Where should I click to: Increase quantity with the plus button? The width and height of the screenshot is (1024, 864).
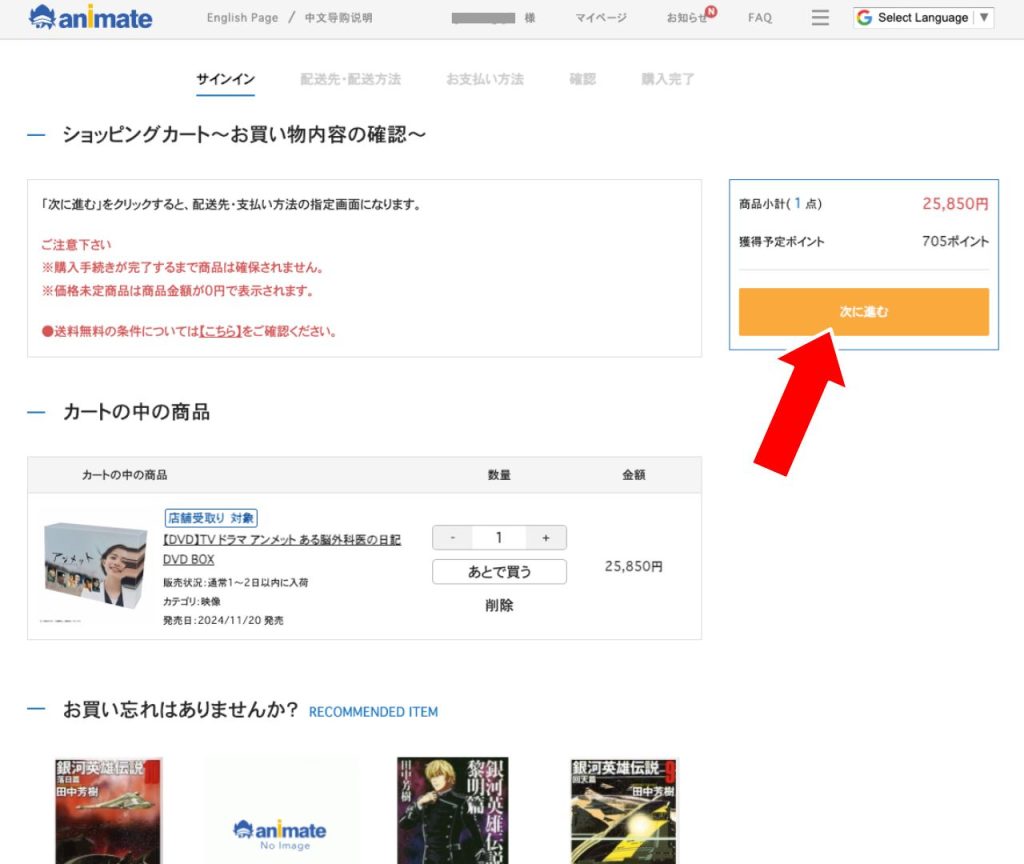coord(546,538)
